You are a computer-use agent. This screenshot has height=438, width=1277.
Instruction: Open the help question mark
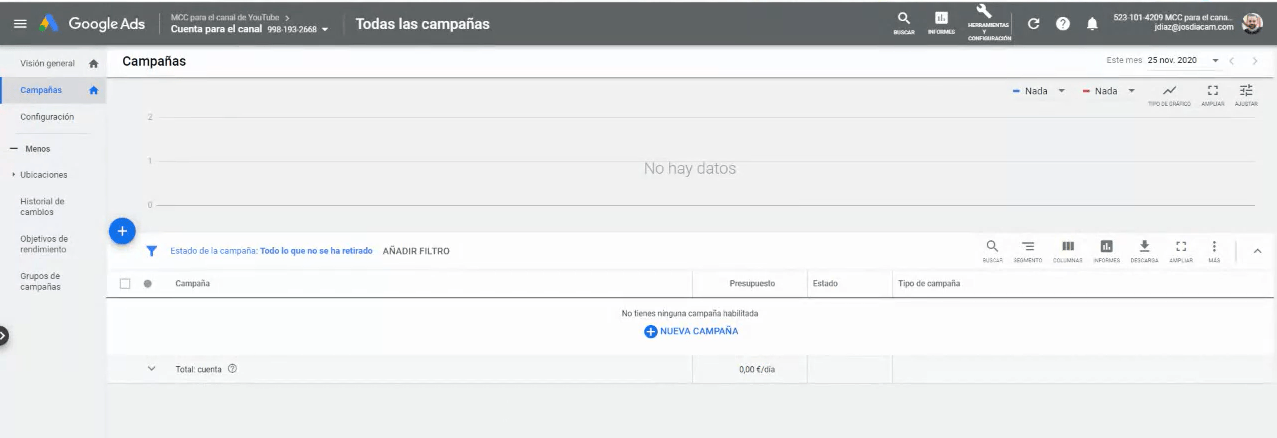click(1063, 23)
